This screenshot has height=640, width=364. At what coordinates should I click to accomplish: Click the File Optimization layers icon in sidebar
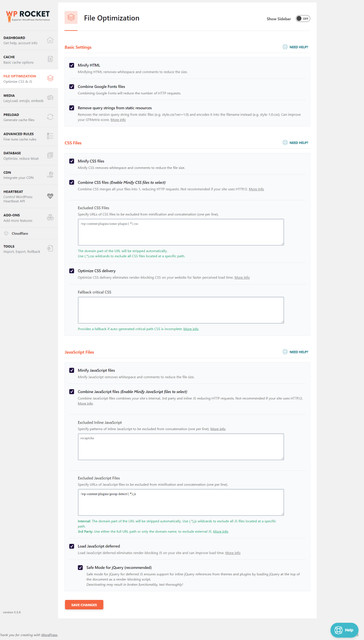click(x=50, y=78)
